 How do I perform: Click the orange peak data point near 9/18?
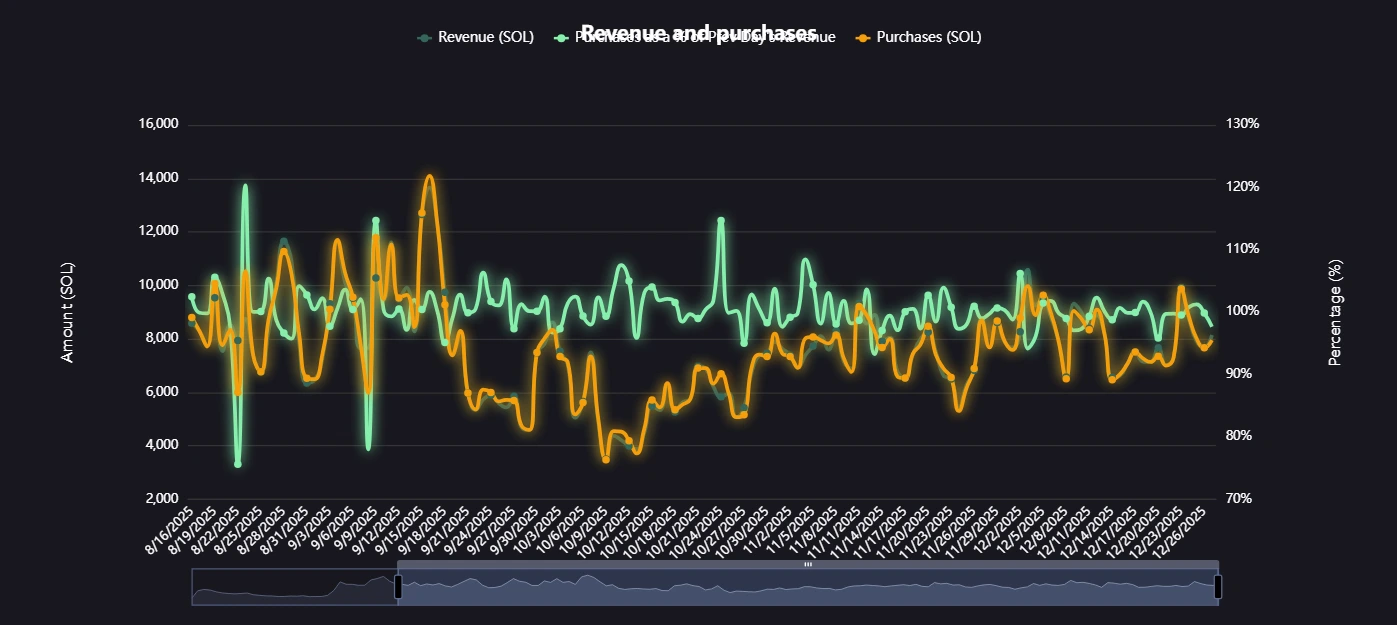[x=429, y=178]
